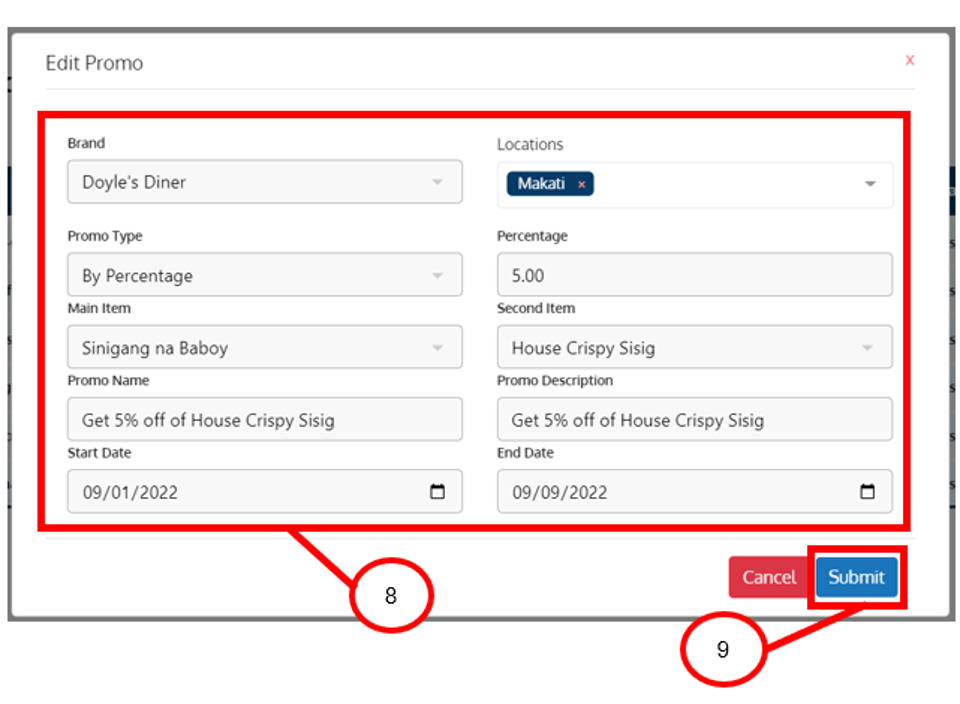Click the Promo Description label
Image resolution: width=960 pixels, height=704 pixels.
point(555,381)
